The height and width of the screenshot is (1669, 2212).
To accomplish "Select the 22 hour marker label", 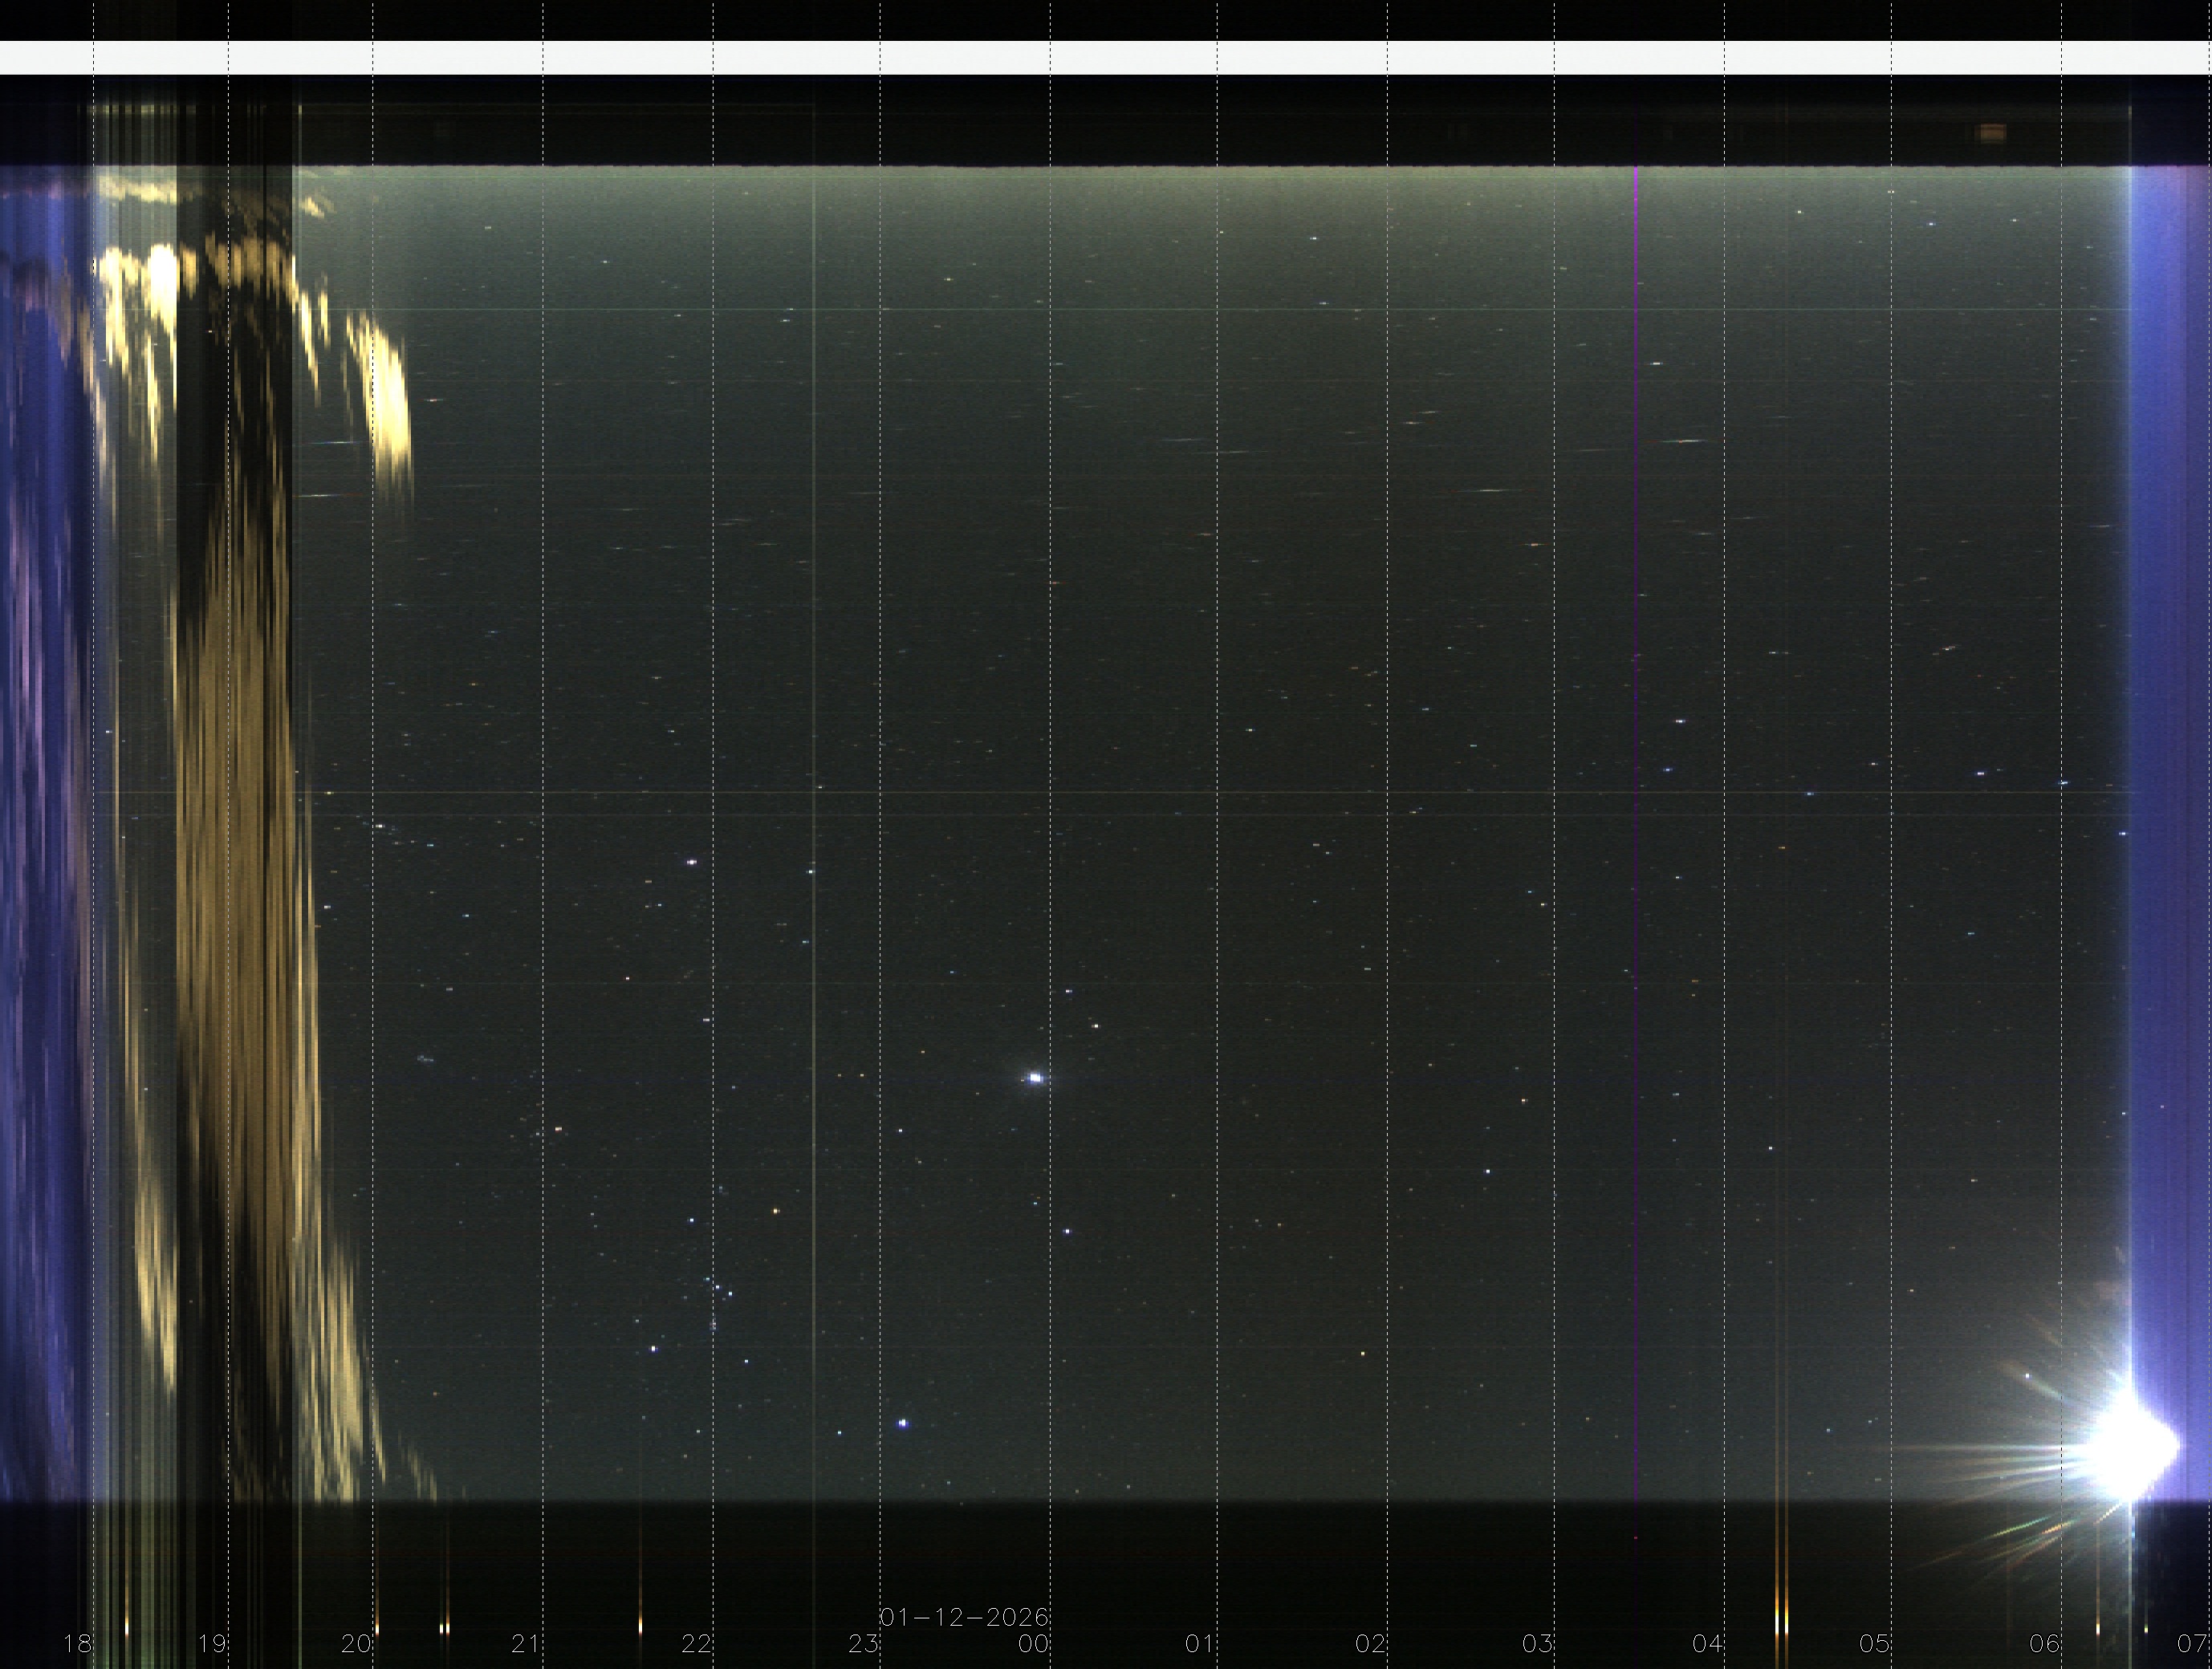I will point(696,1643).
